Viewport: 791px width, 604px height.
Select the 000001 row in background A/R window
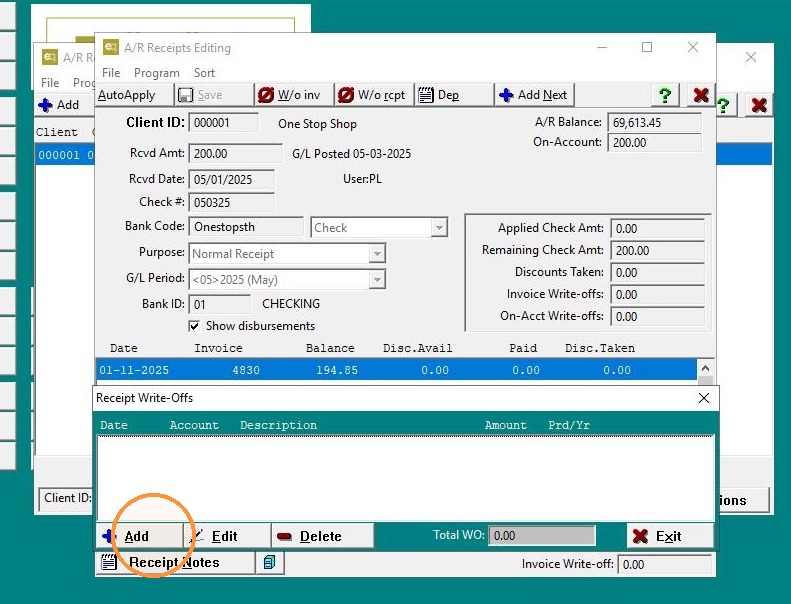pos(65,154)
